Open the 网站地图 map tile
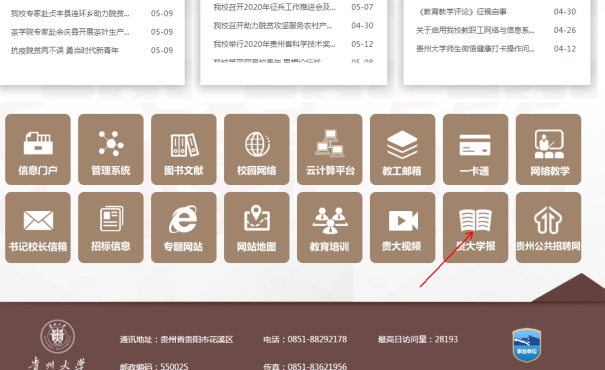Screen dimensions: 605x370 [x=257, y=228]
